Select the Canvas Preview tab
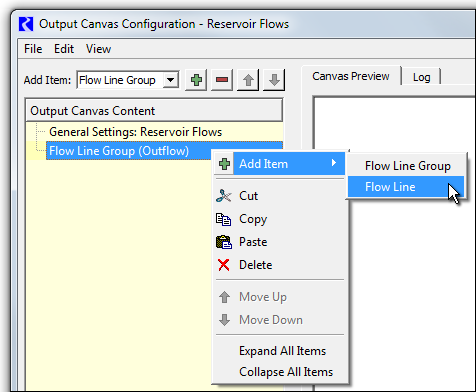This screenshot has height=392, width=476. [351, 76]
